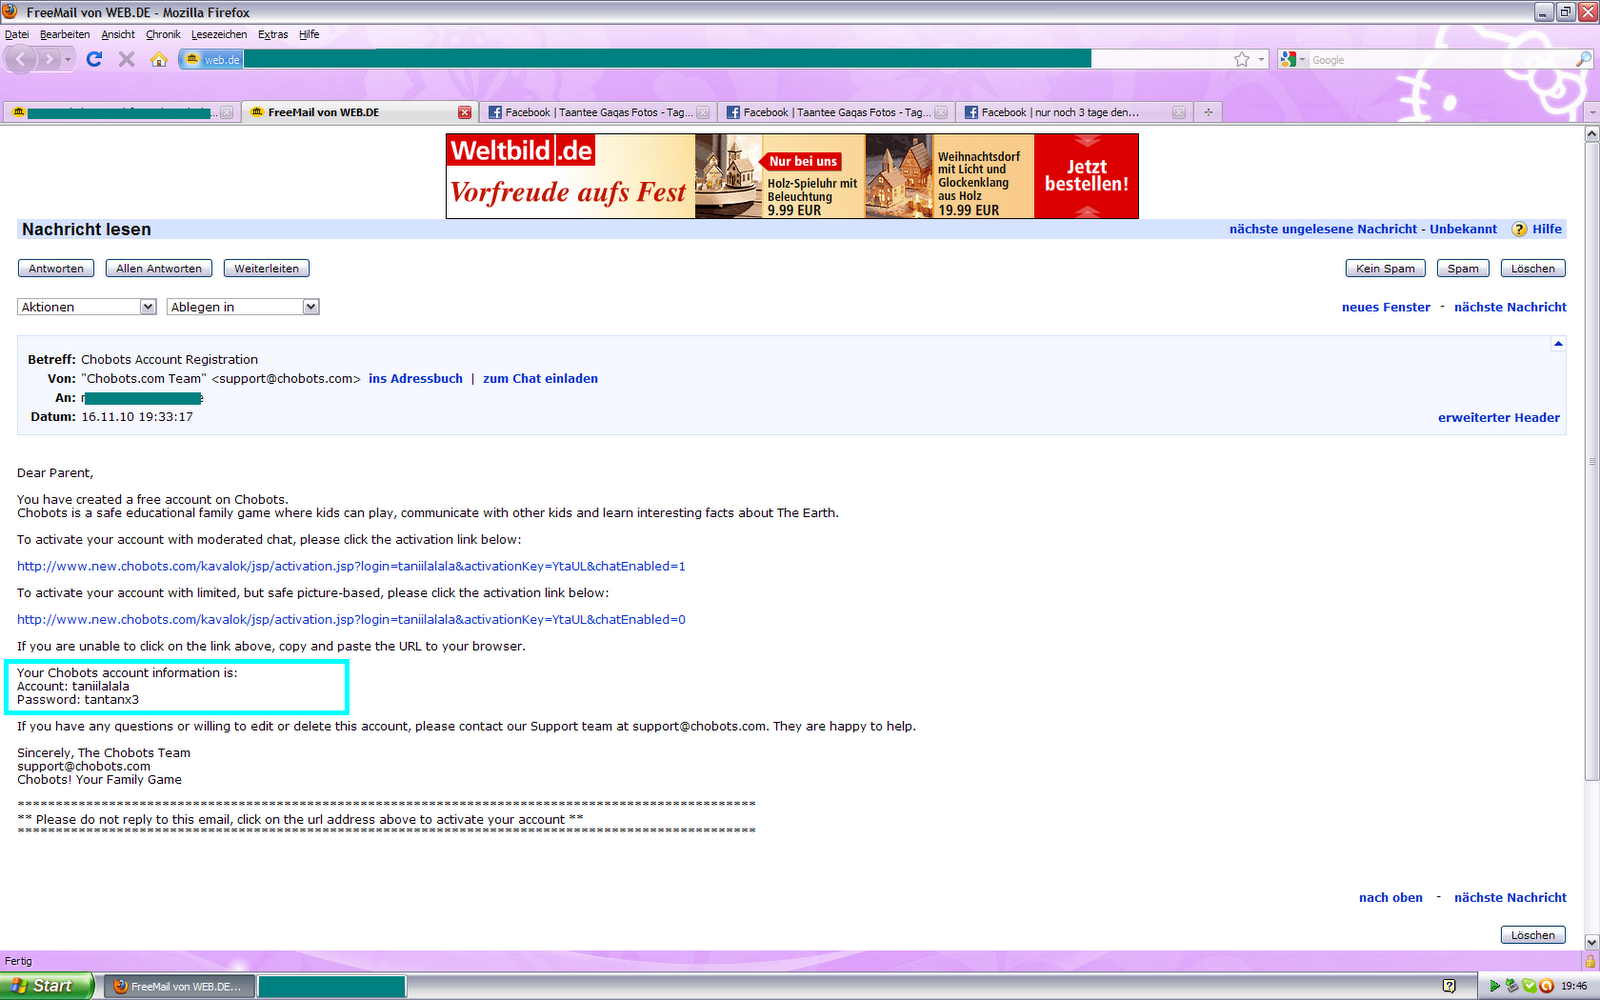Open activation link with chatEnabled=0
This screenshot has height=1000, width=1600.
[351, 619]
